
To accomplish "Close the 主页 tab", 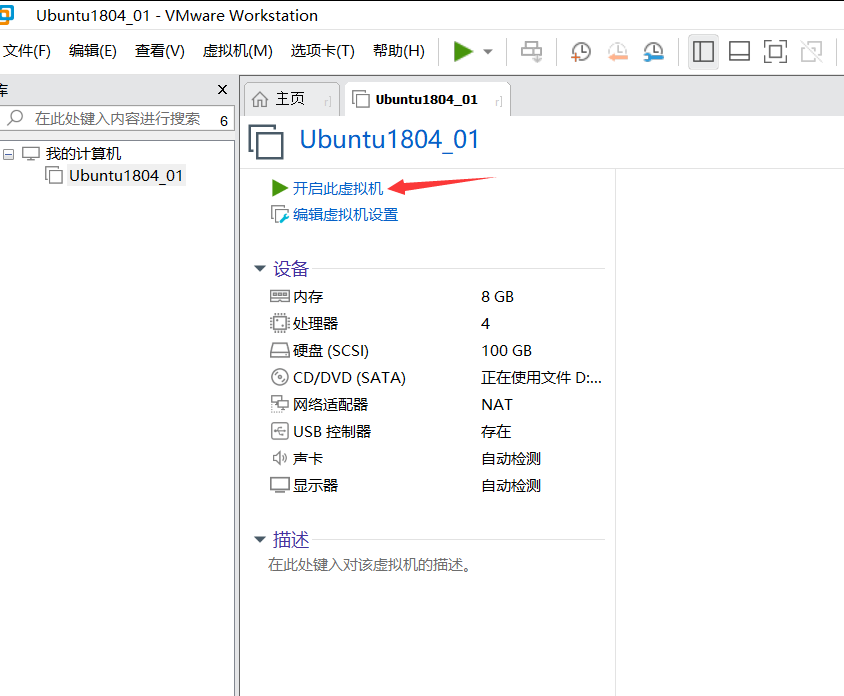I will [328, 101].
